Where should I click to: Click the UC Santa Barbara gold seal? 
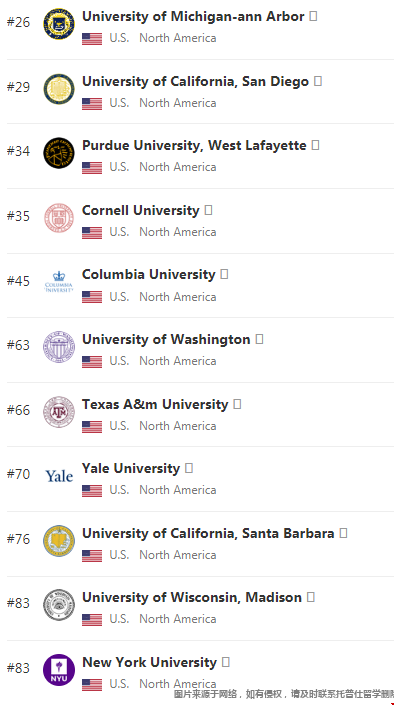[x=59, y=541]
